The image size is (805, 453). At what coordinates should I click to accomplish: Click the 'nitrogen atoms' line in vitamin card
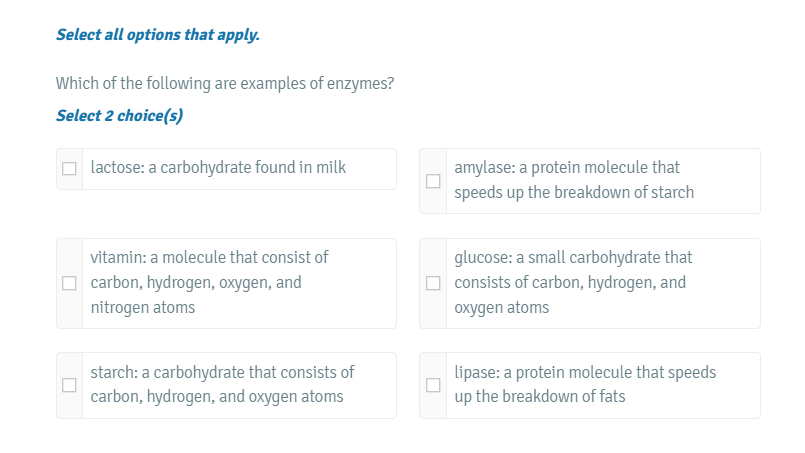pos(143,308)
